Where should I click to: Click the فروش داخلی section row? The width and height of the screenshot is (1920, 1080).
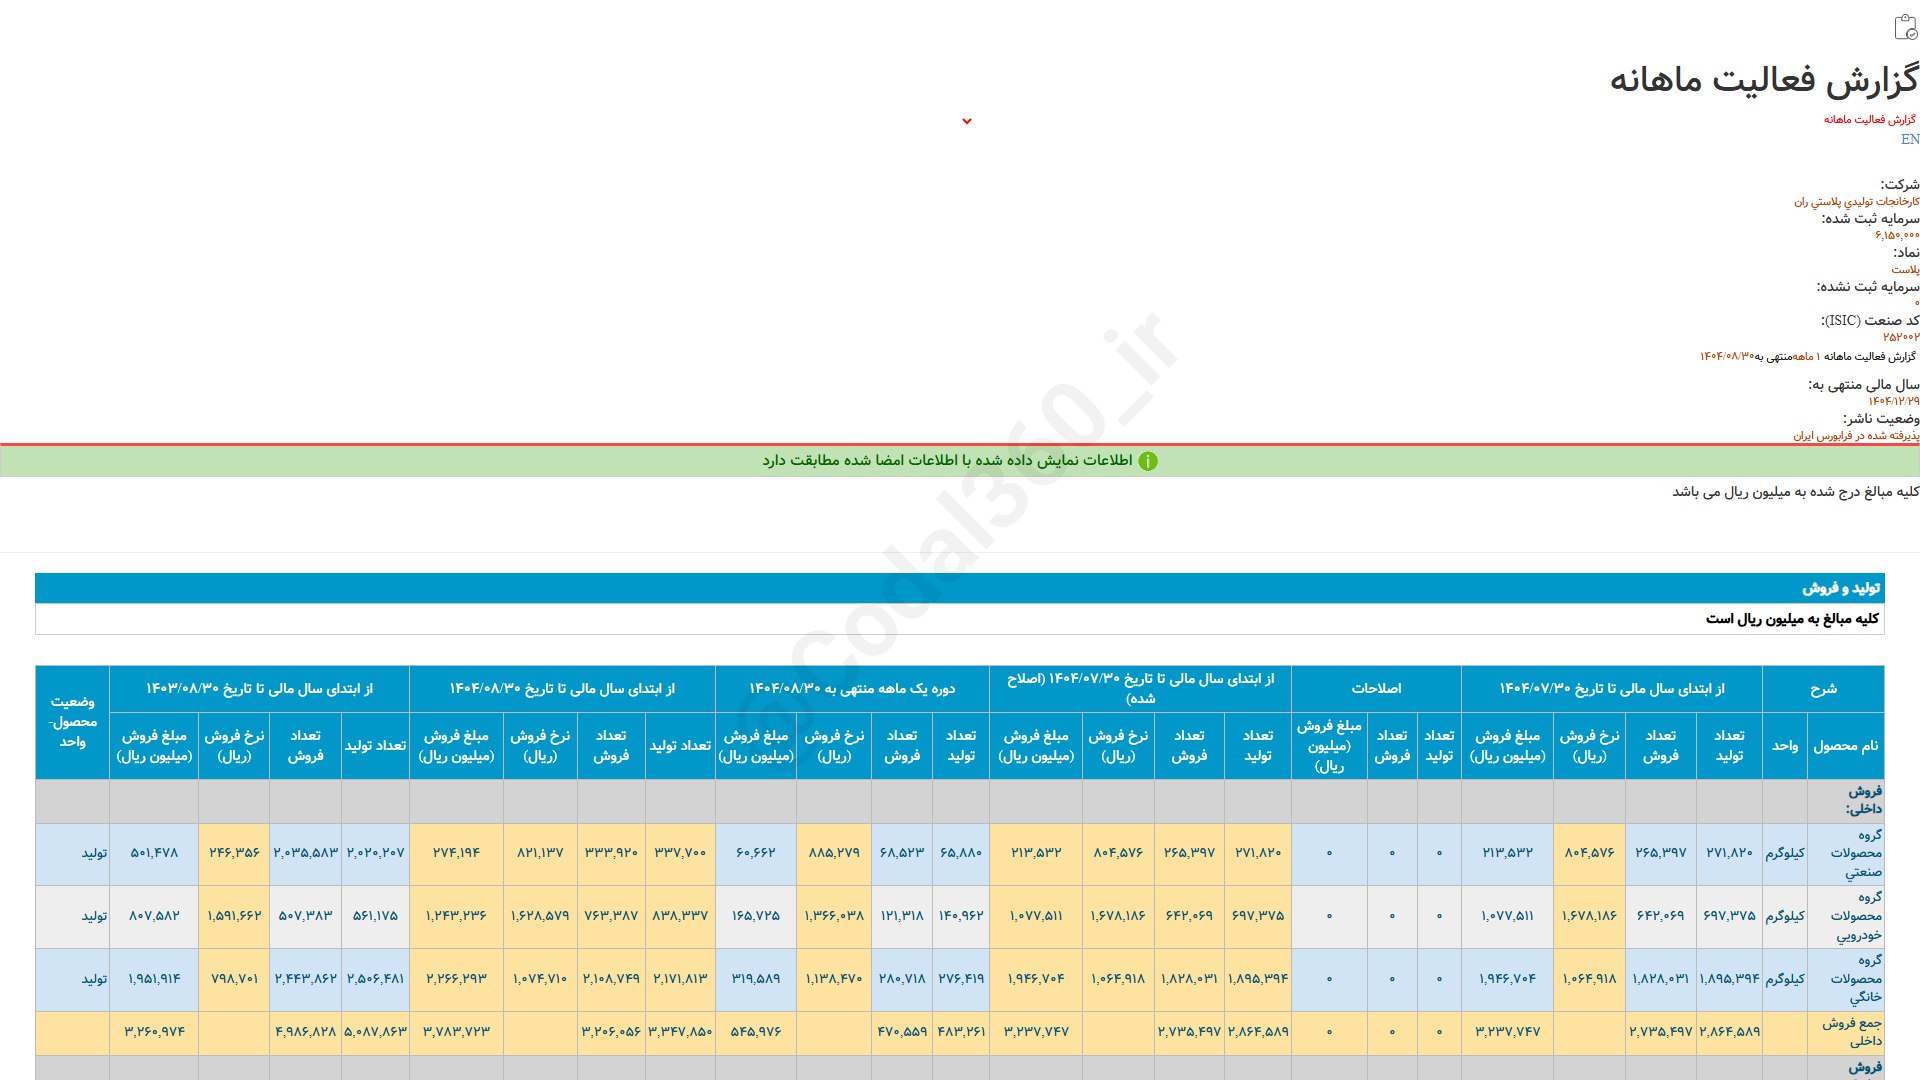click(1862, 800)
